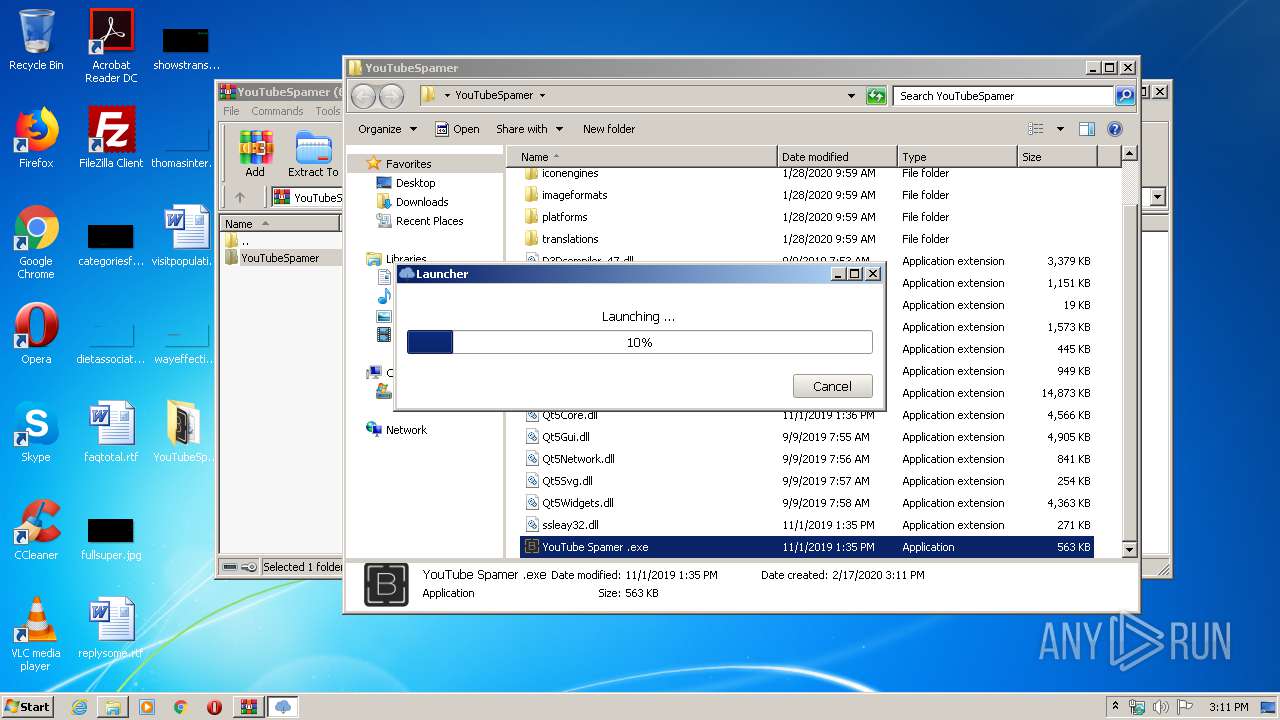Open WinRAR address path dropdown
1280x720 pixels.
pos(1158,197)
